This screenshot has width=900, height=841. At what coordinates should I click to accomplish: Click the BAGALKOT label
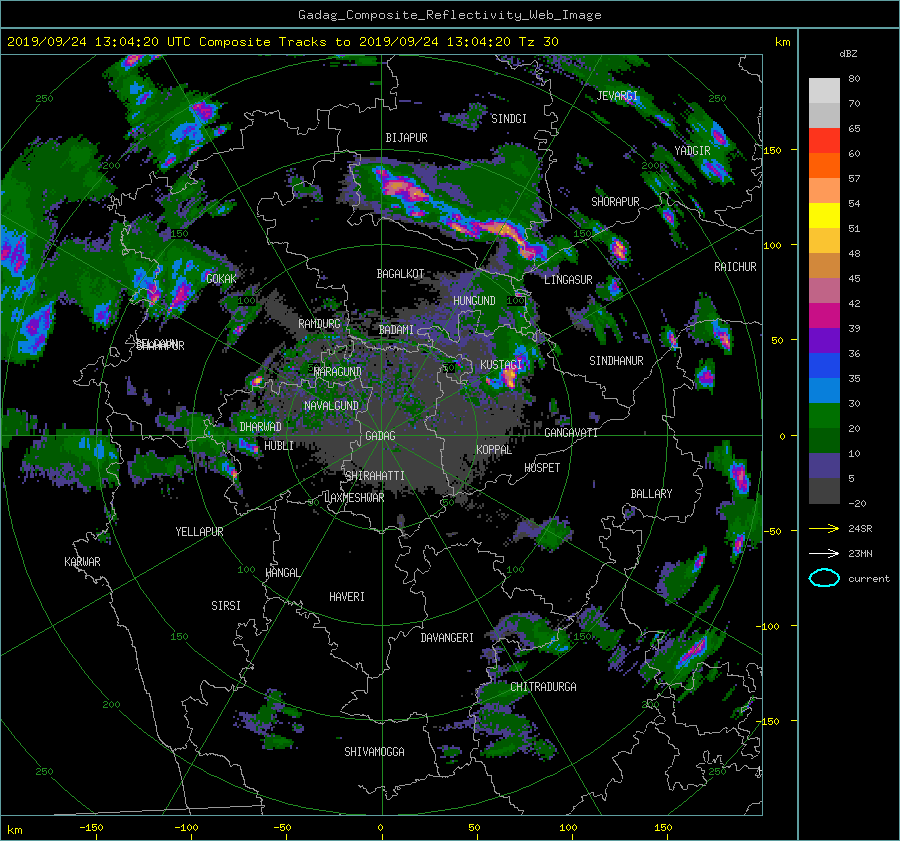click(x=400, y=274)
